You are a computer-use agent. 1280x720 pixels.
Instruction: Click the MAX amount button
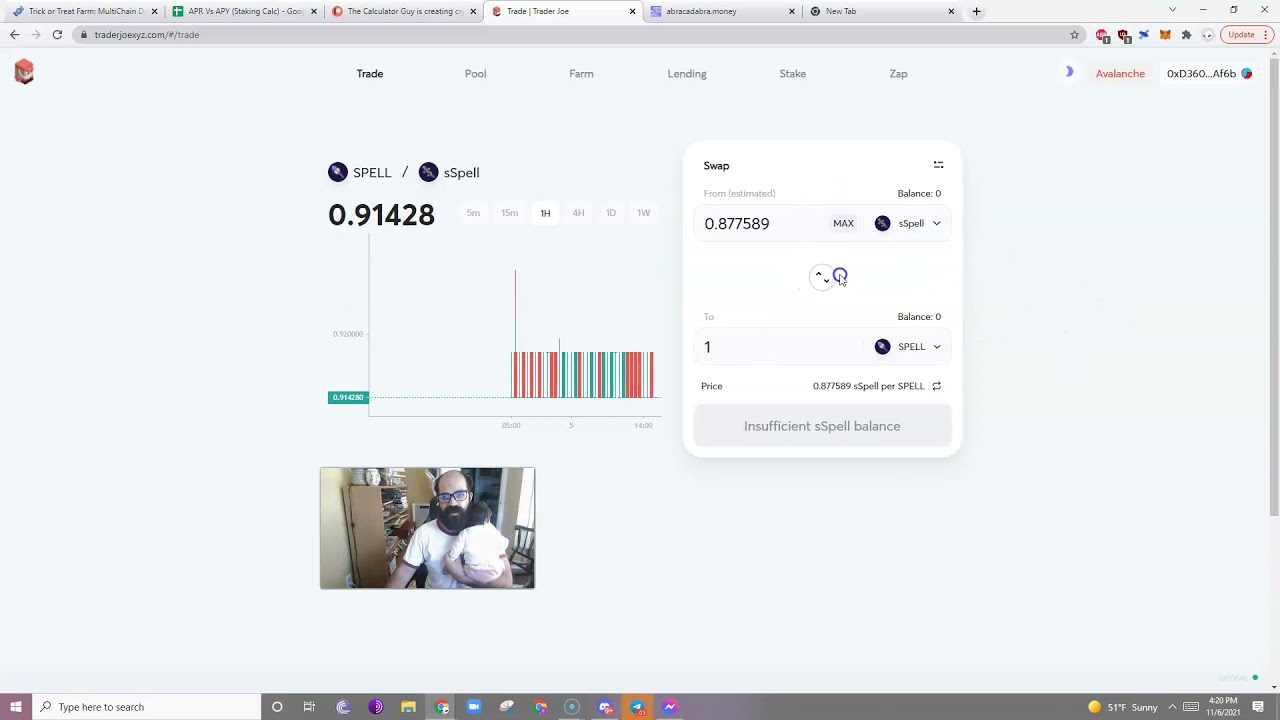coord(844,223)
